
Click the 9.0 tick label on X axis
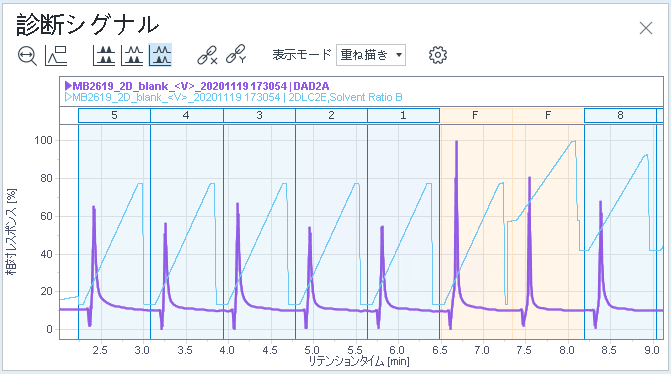(x=651, y=350)
